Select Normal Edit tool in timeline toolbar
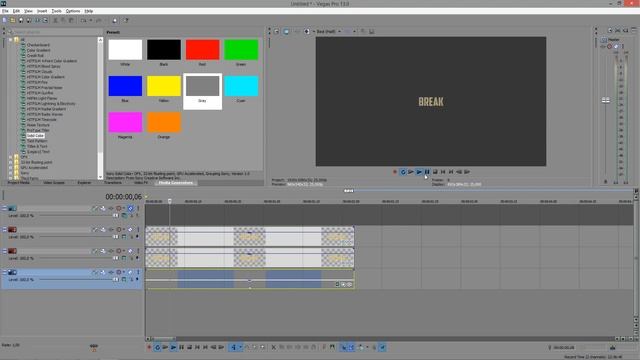Viewport: 640px width, 360px height. tap(233, 347)
